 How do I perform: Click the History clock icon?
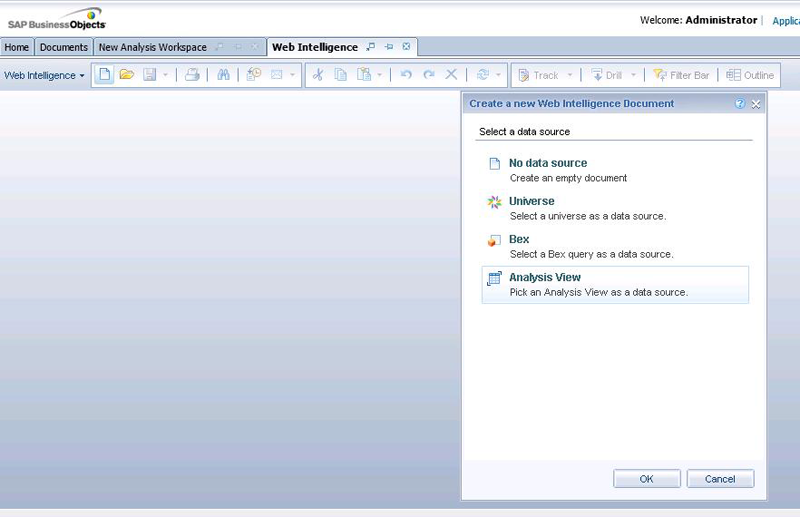[254, 75]
